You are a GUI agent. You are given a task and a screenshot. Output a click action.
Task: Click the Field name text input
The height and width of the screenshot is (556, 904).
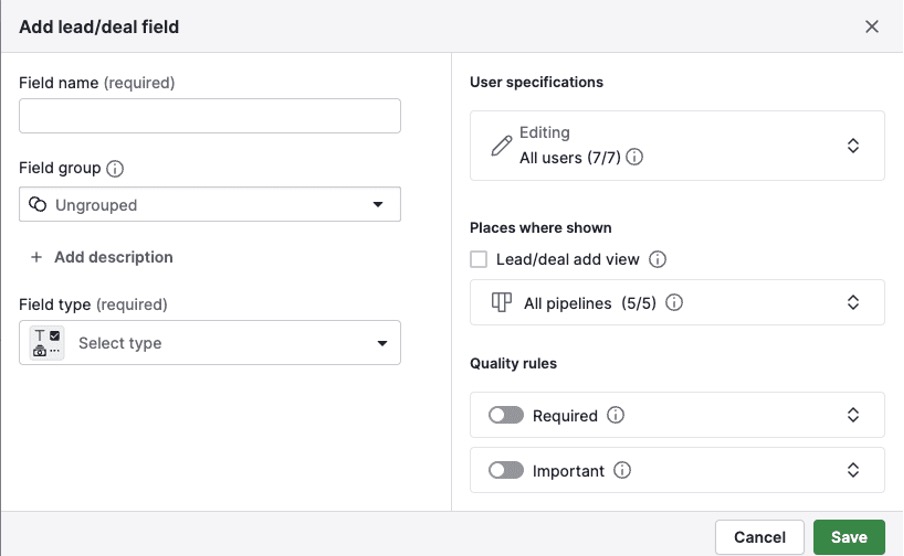tap(210, 116)
